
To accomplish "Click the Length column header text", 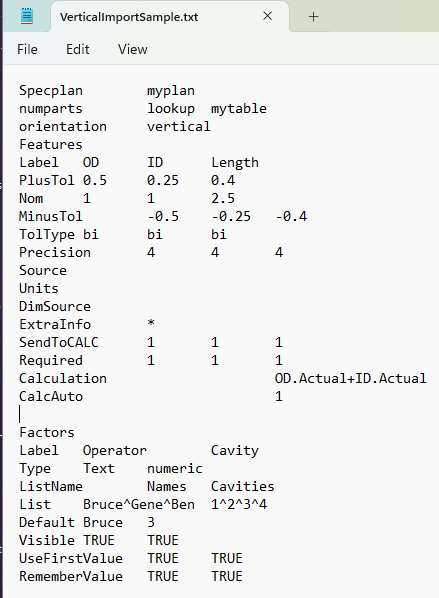I will pos(235,163).
